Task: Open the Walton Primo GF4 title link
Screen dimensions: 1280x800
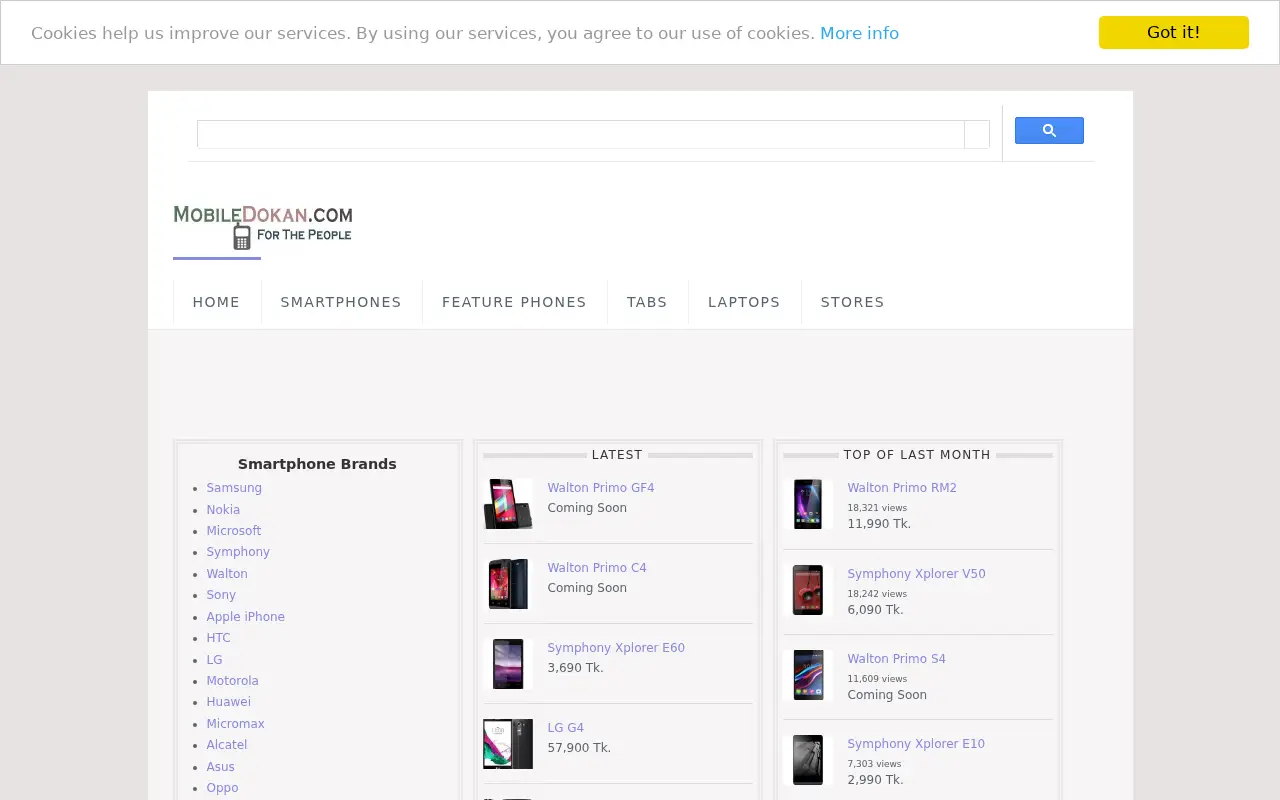Action: [x=601, y=488]
